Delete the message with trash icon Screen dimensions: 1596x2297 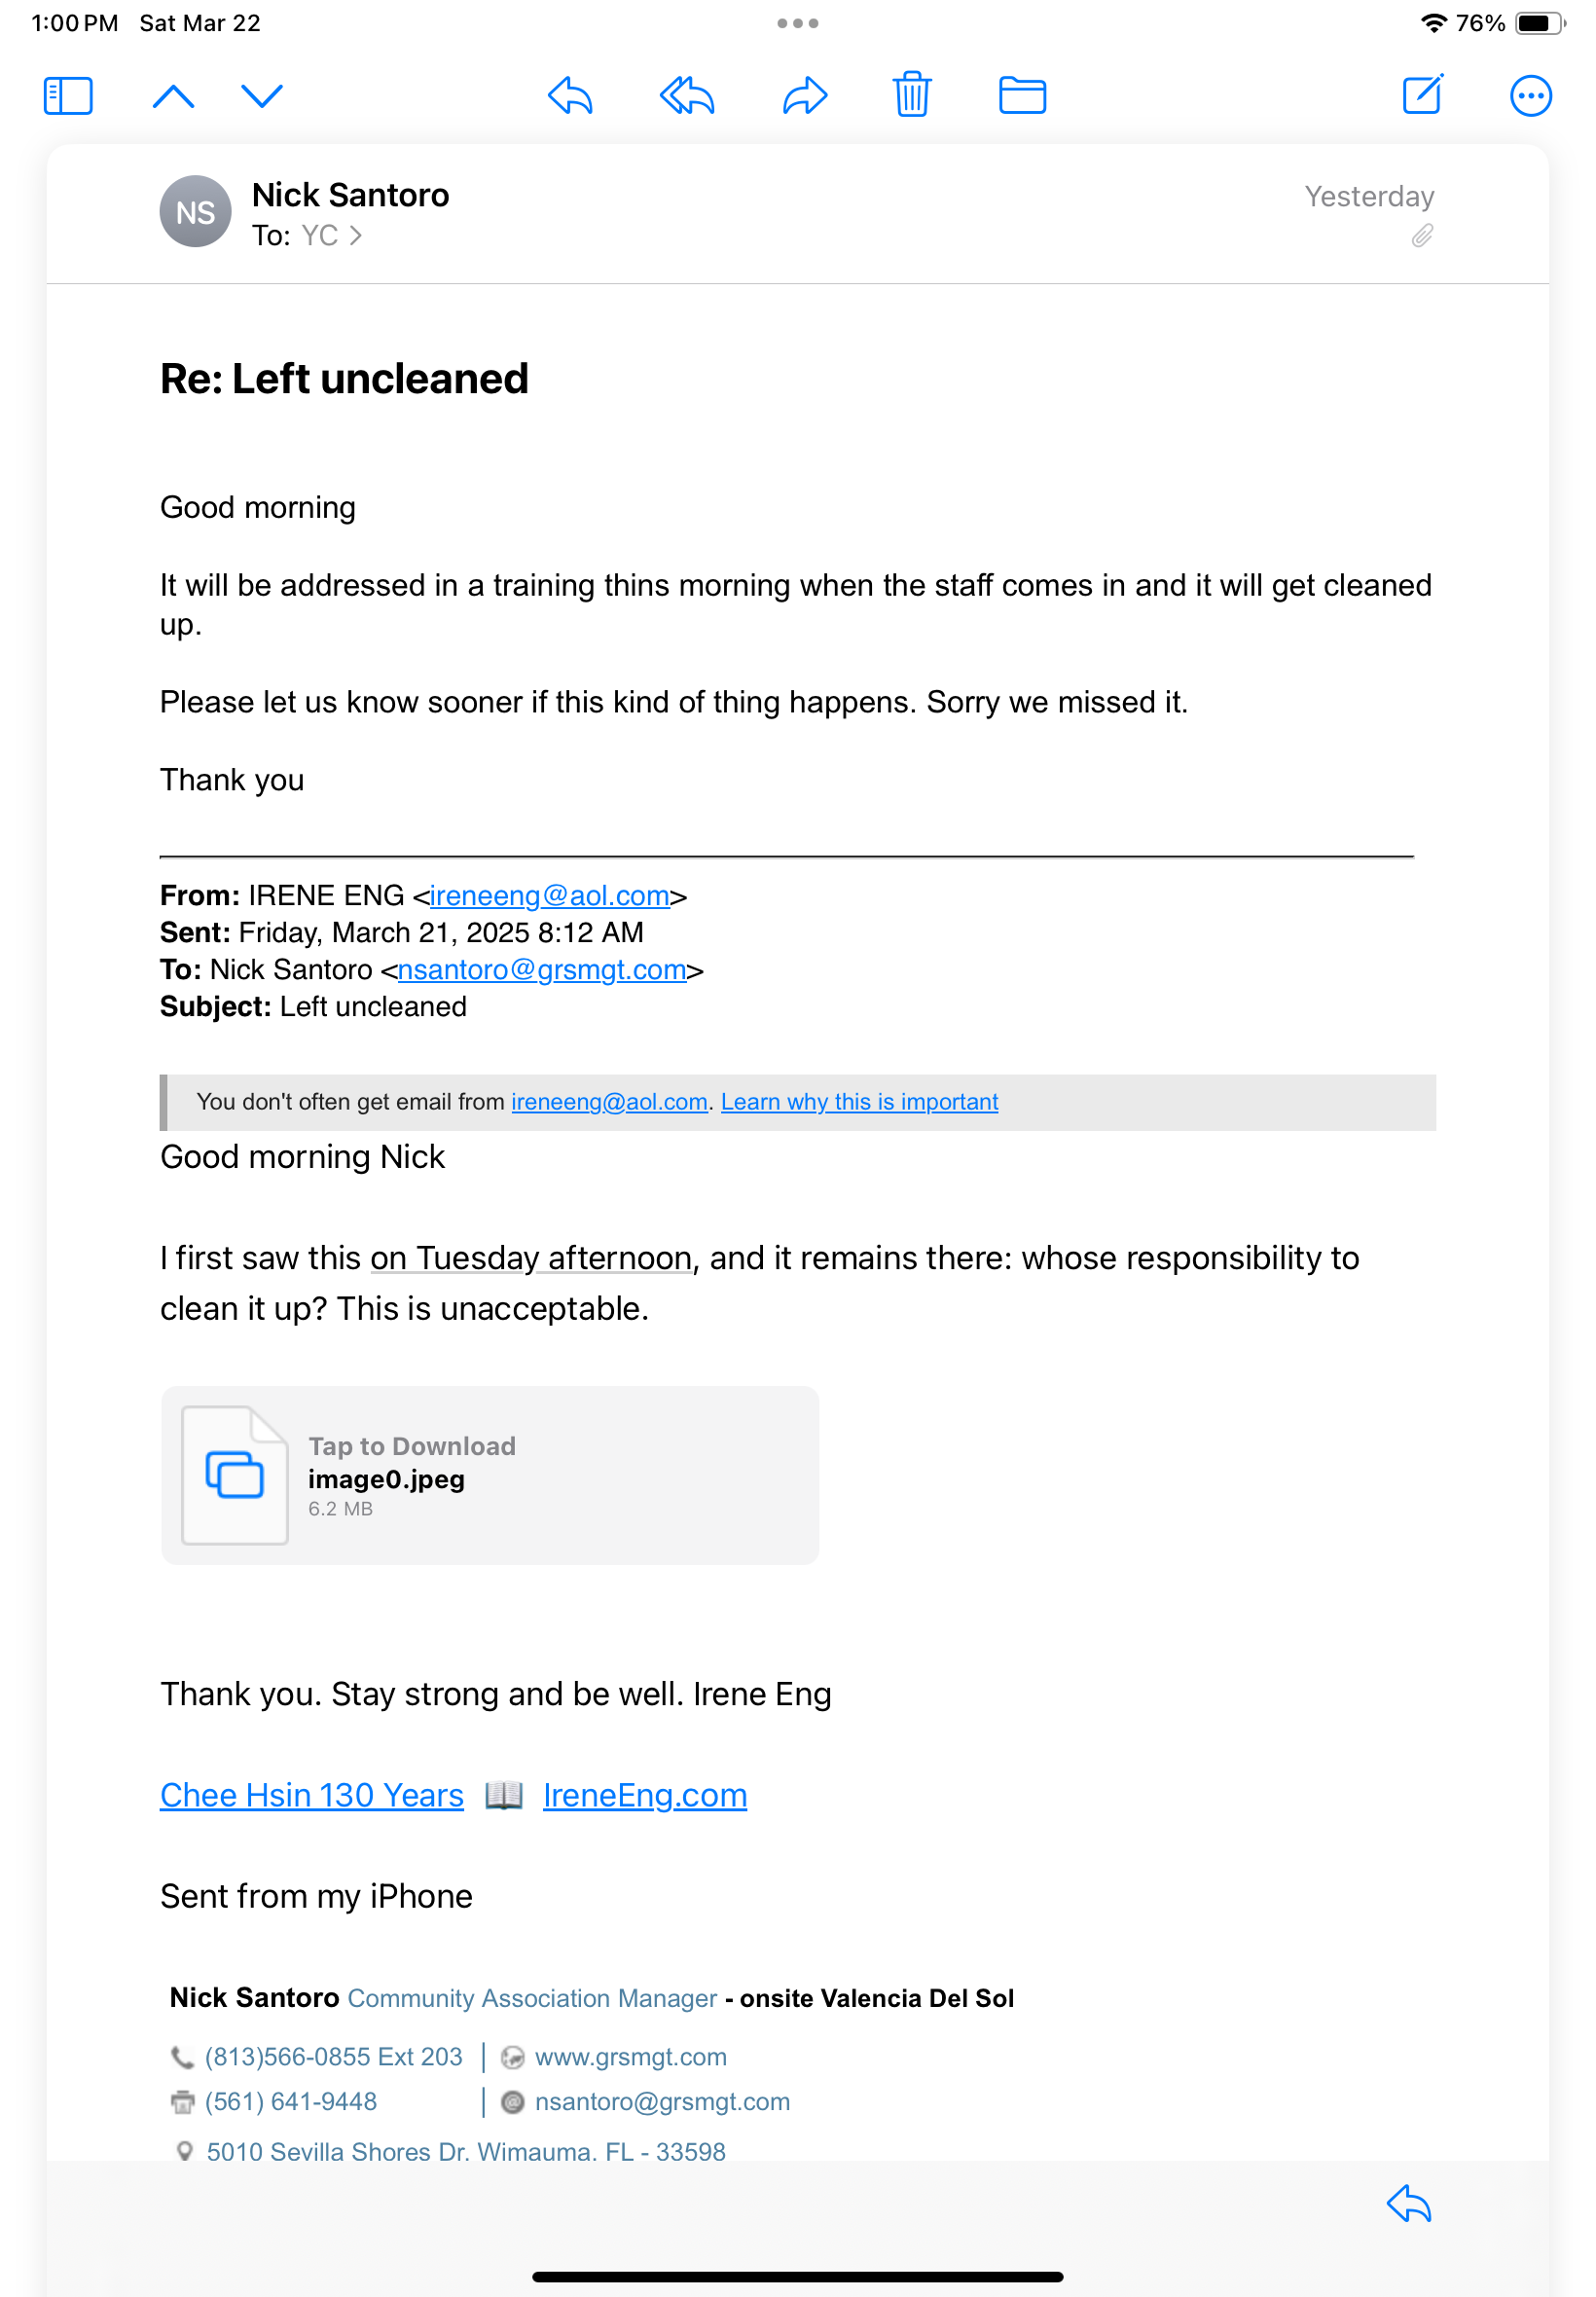pyautogui.click(x=911, y=96)
